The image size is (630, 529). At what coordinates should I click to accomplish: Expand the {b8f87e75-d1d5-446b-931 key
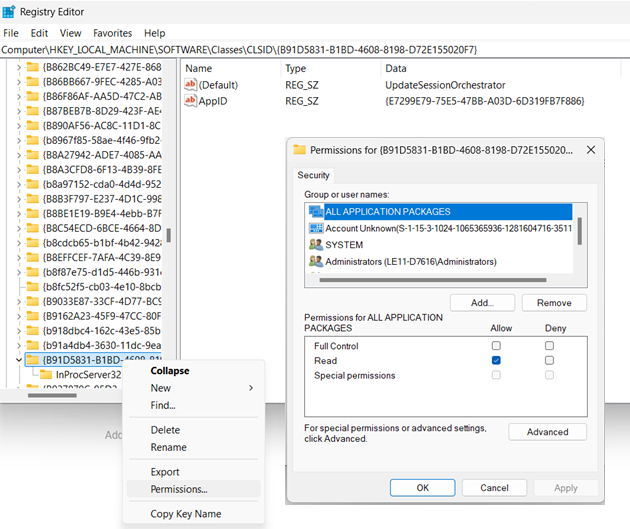18,272
